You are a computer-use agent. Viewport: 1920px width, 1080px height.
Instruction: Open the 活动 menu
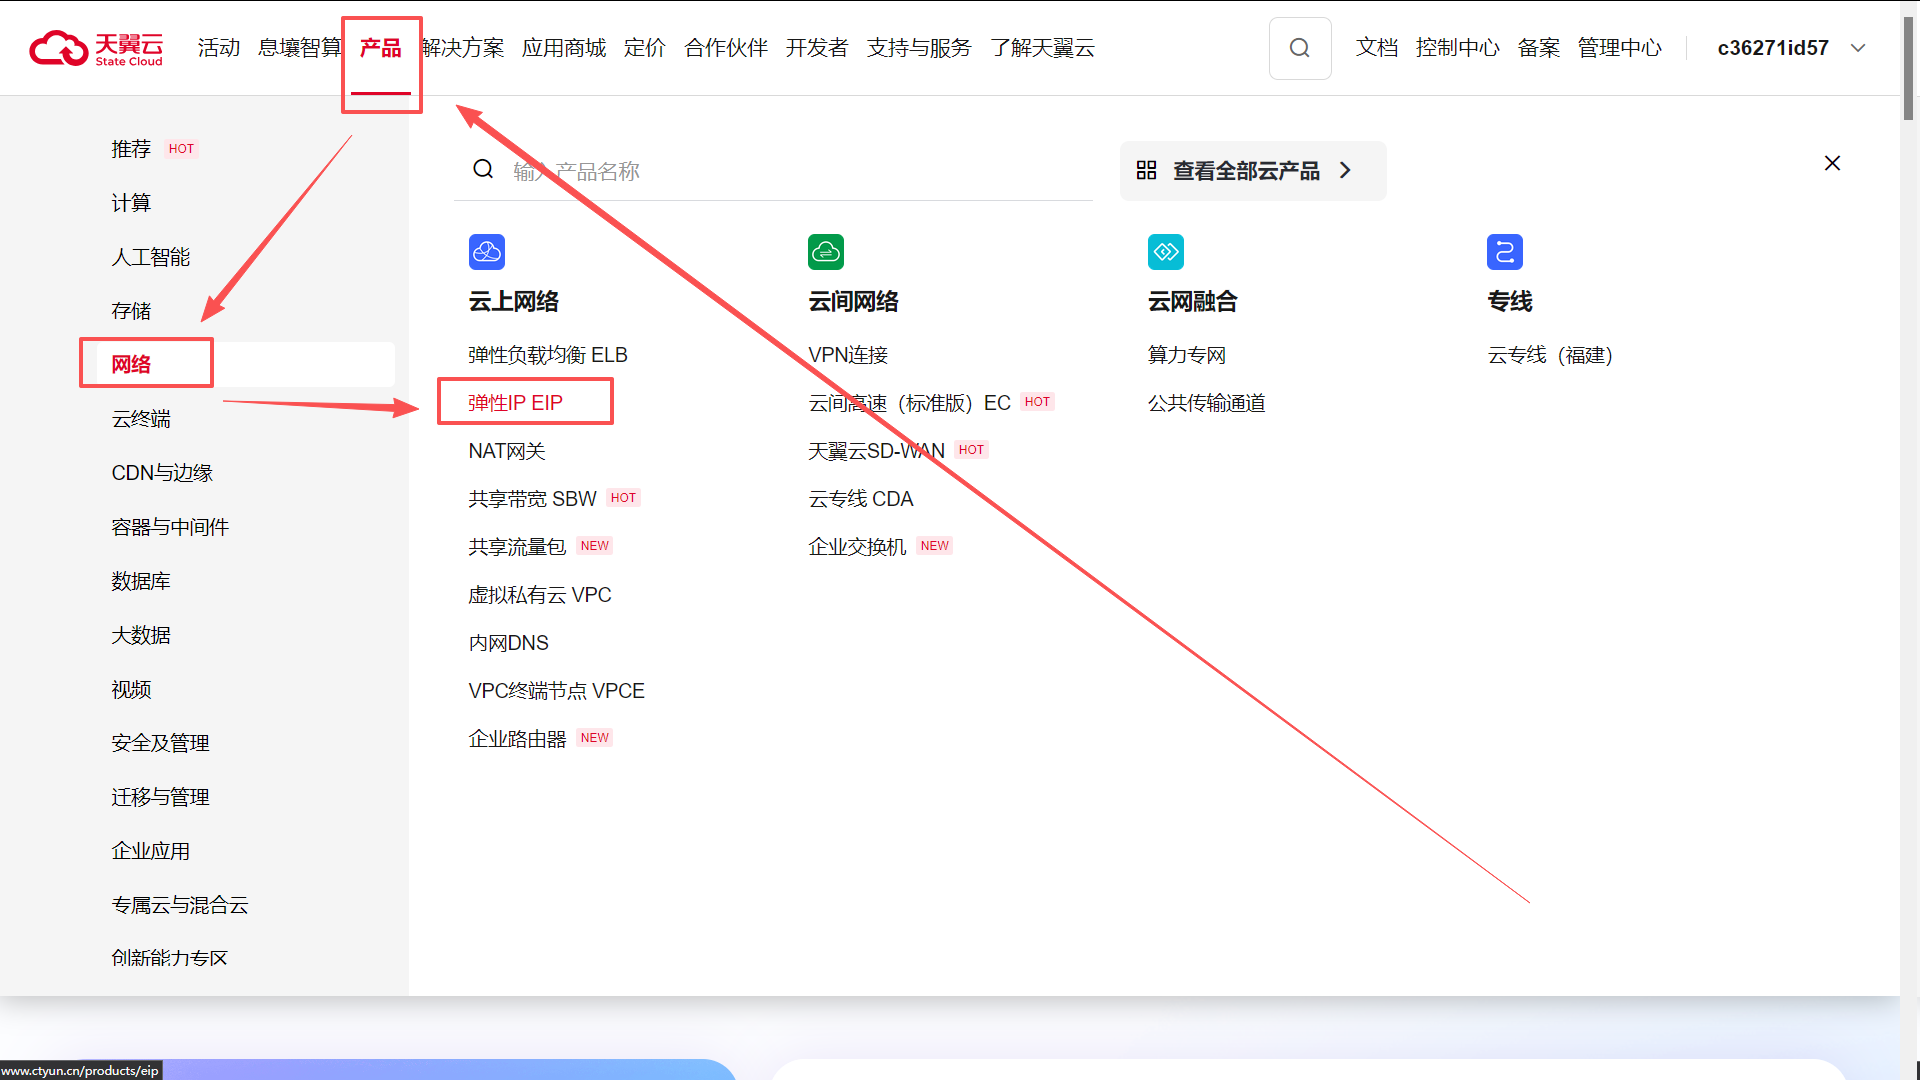pos(219,48)
